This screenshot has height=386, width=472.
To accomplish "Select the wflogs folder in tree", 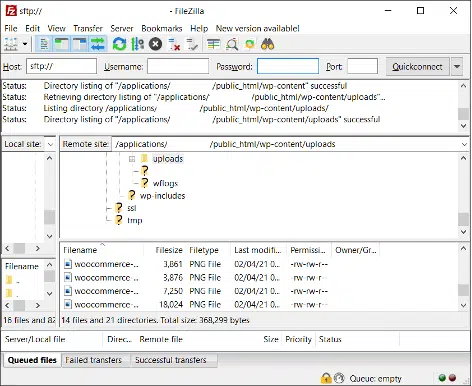I will click(165, 183).
